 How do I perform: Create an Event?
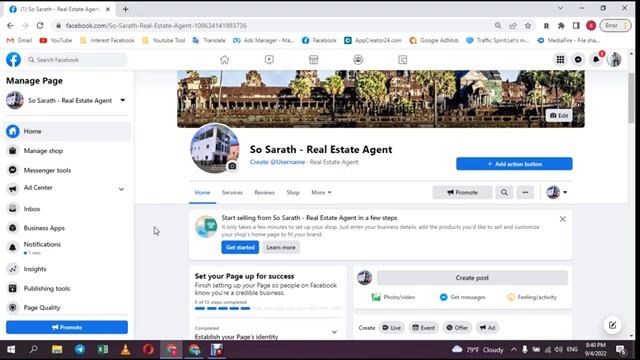[x=423, y=328]
